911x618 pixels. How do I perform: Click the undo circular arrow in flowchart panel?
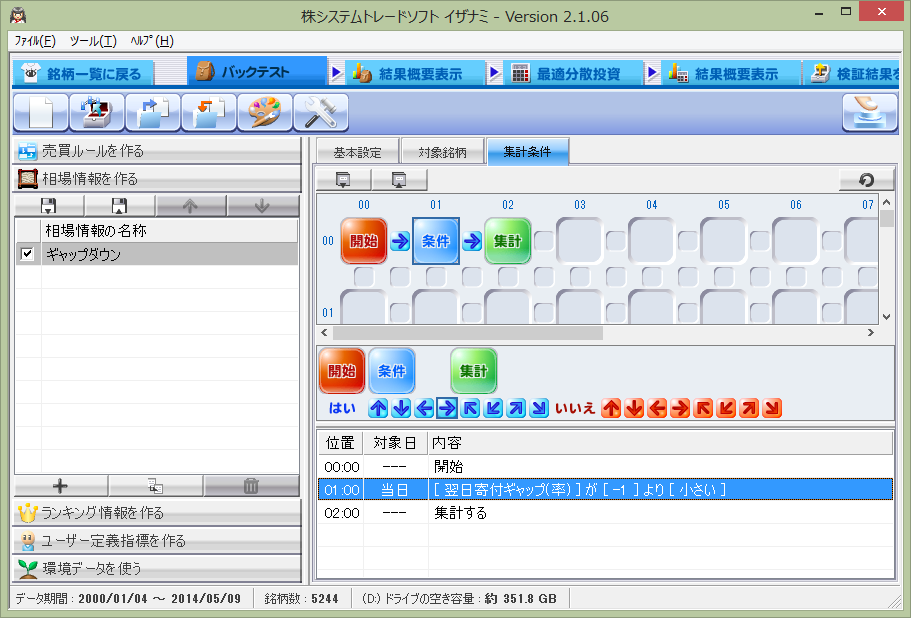pyautogui.click(x=866, y=180)
